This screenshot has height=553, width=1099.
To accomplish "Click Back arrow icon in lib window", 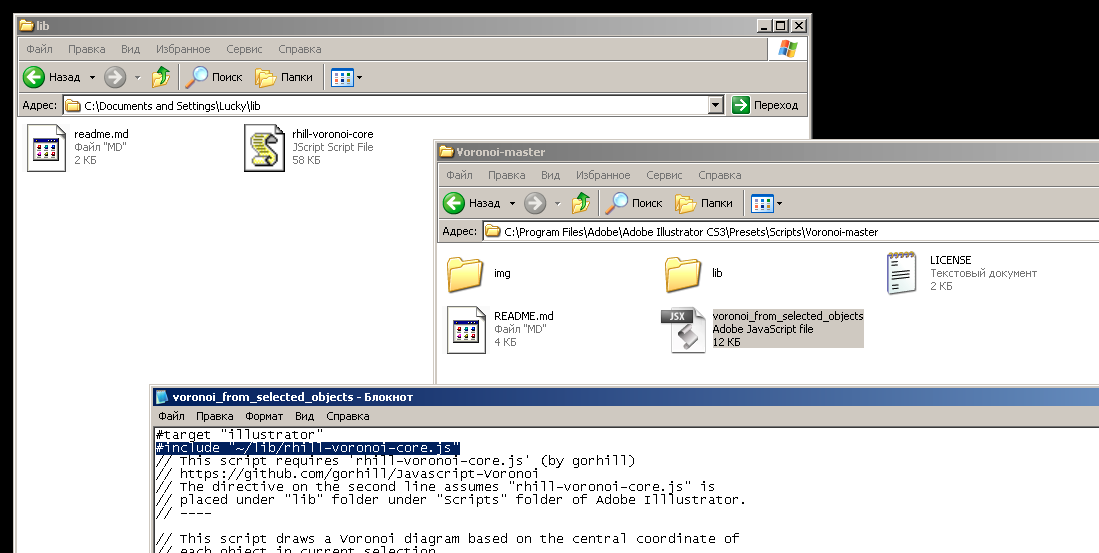I will (34, 77).
